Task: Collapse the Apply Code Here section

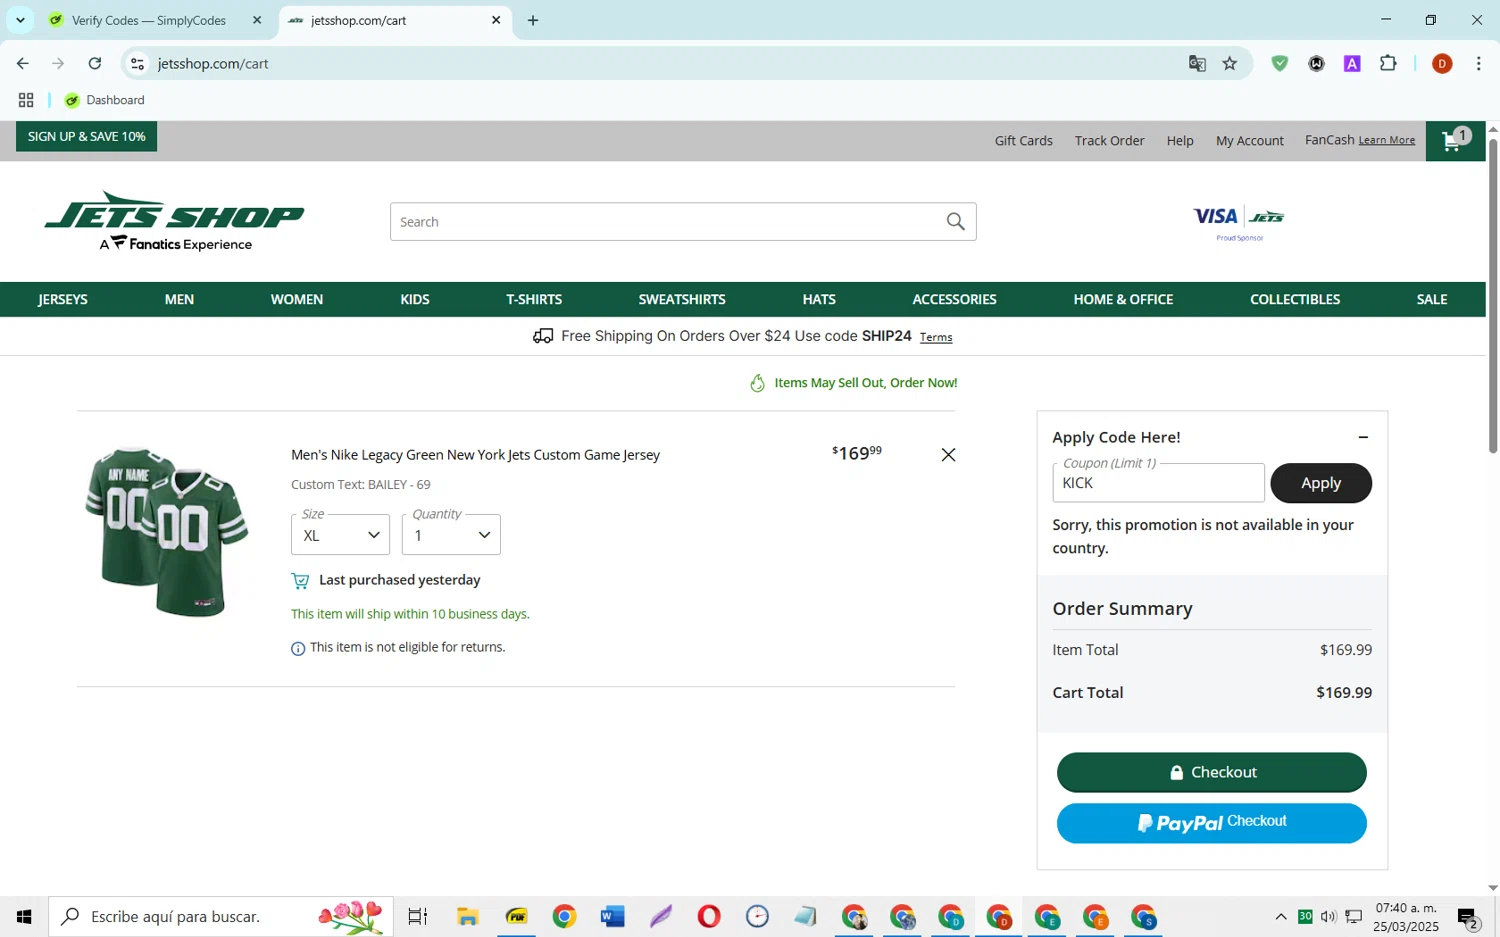Action: point(1362,437)
